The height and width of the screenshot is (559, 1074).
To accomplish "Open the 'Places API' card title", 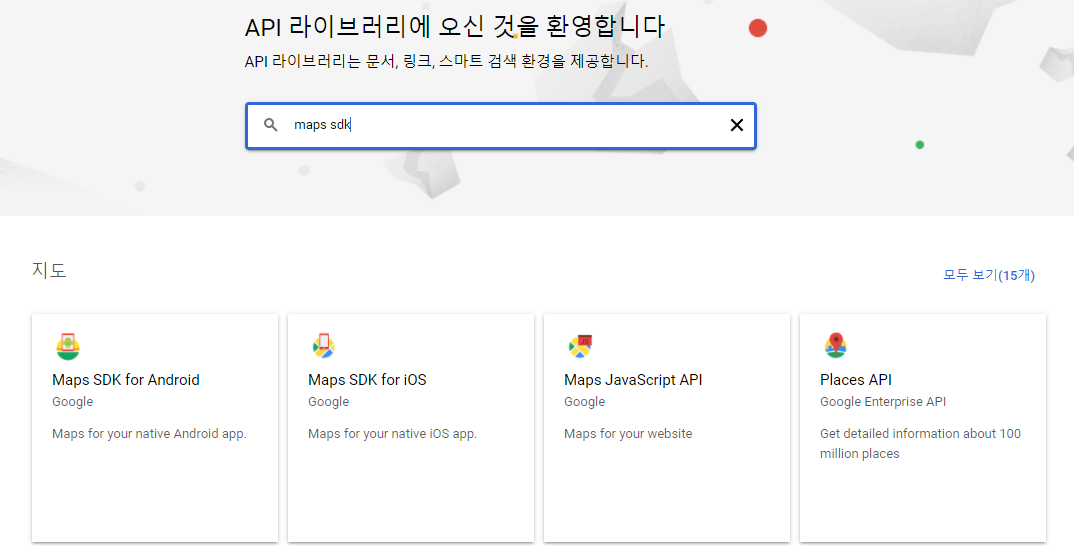I will tap(856, 380).
